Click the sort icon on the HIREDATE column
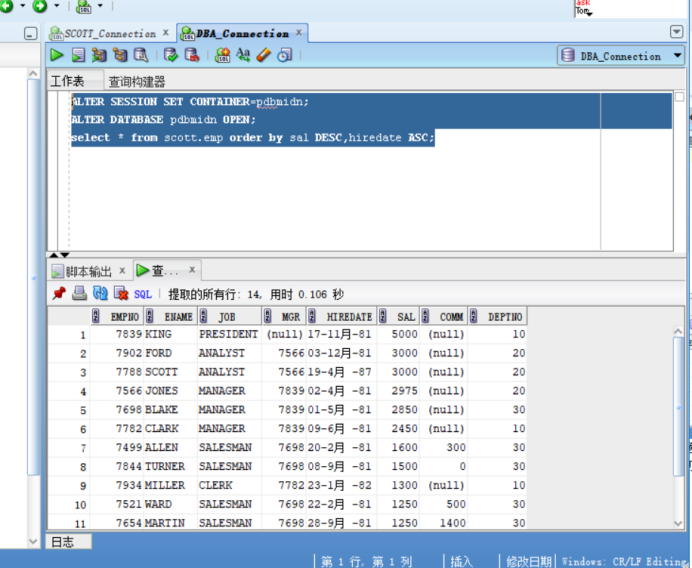Viewport: 692px width, 568px height. 312,316
